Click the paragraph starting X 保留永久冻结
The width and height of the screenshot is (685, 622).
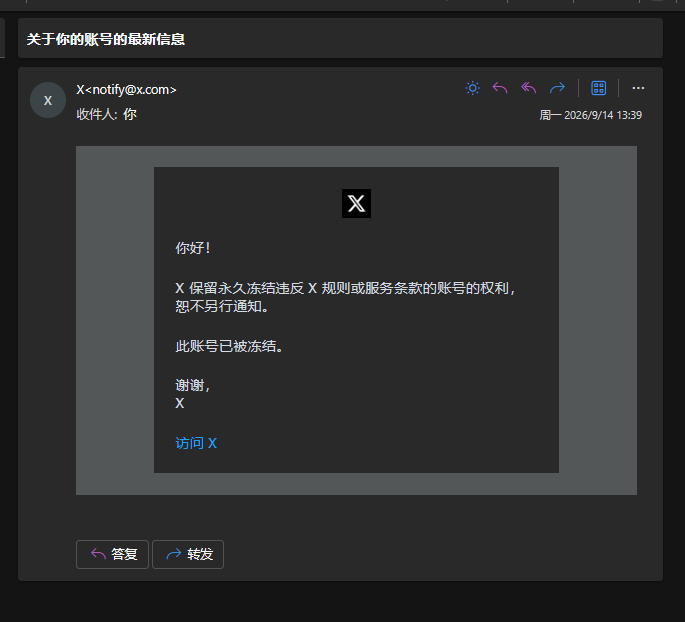point(346,297)
